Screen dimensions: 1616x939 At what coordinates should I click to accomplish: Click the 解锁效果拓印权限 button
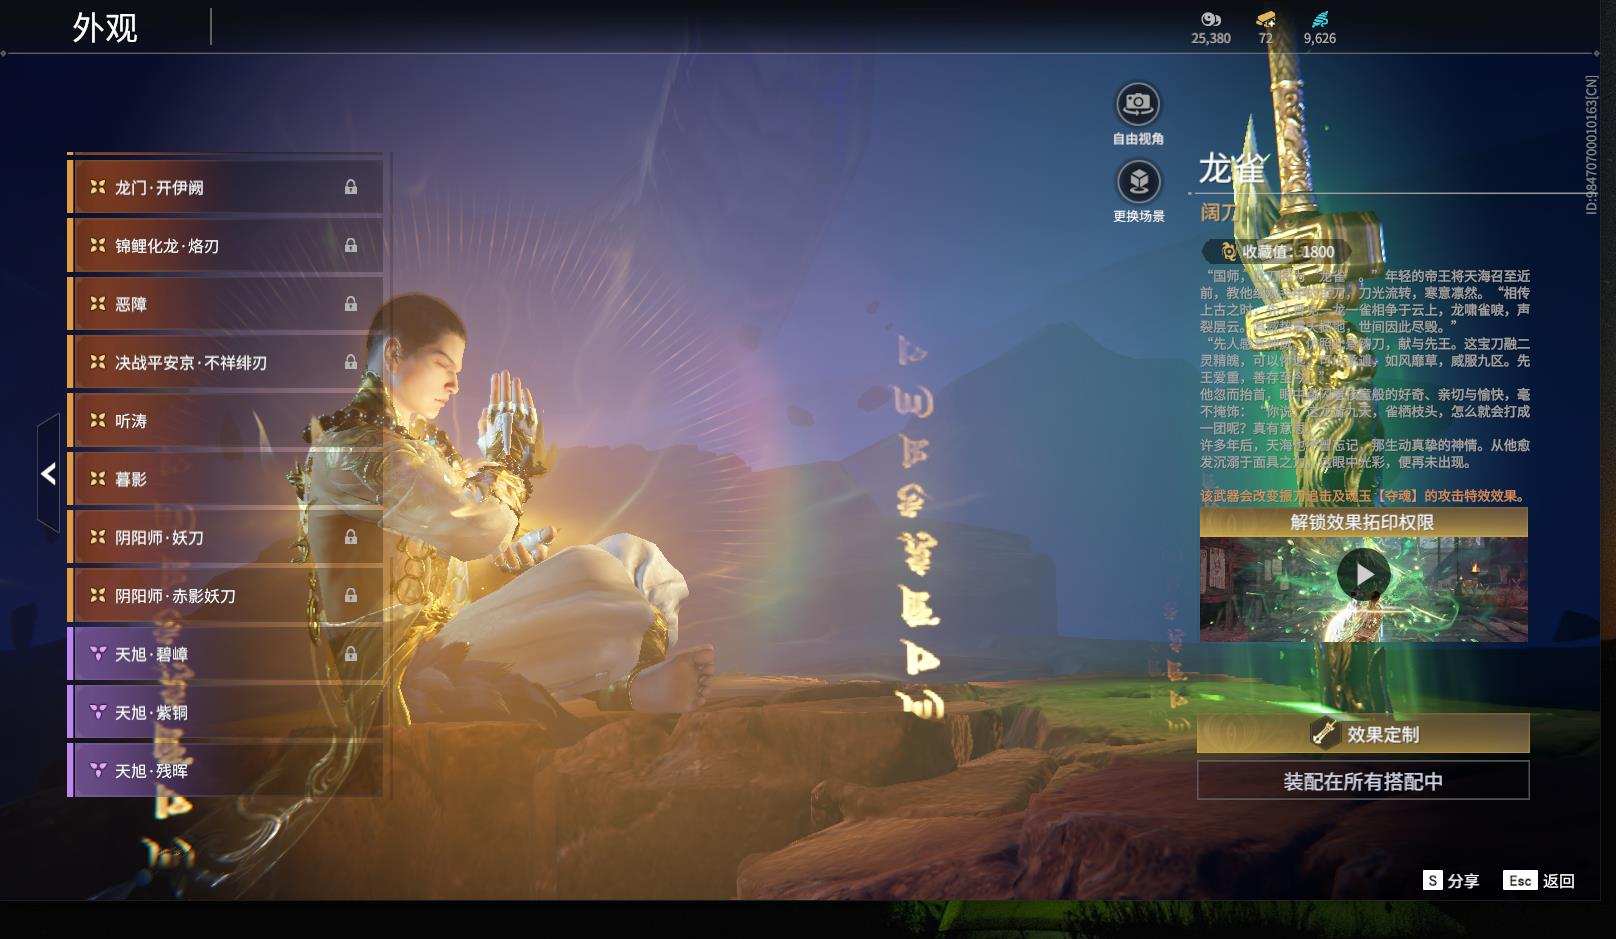coord(1363,522)
